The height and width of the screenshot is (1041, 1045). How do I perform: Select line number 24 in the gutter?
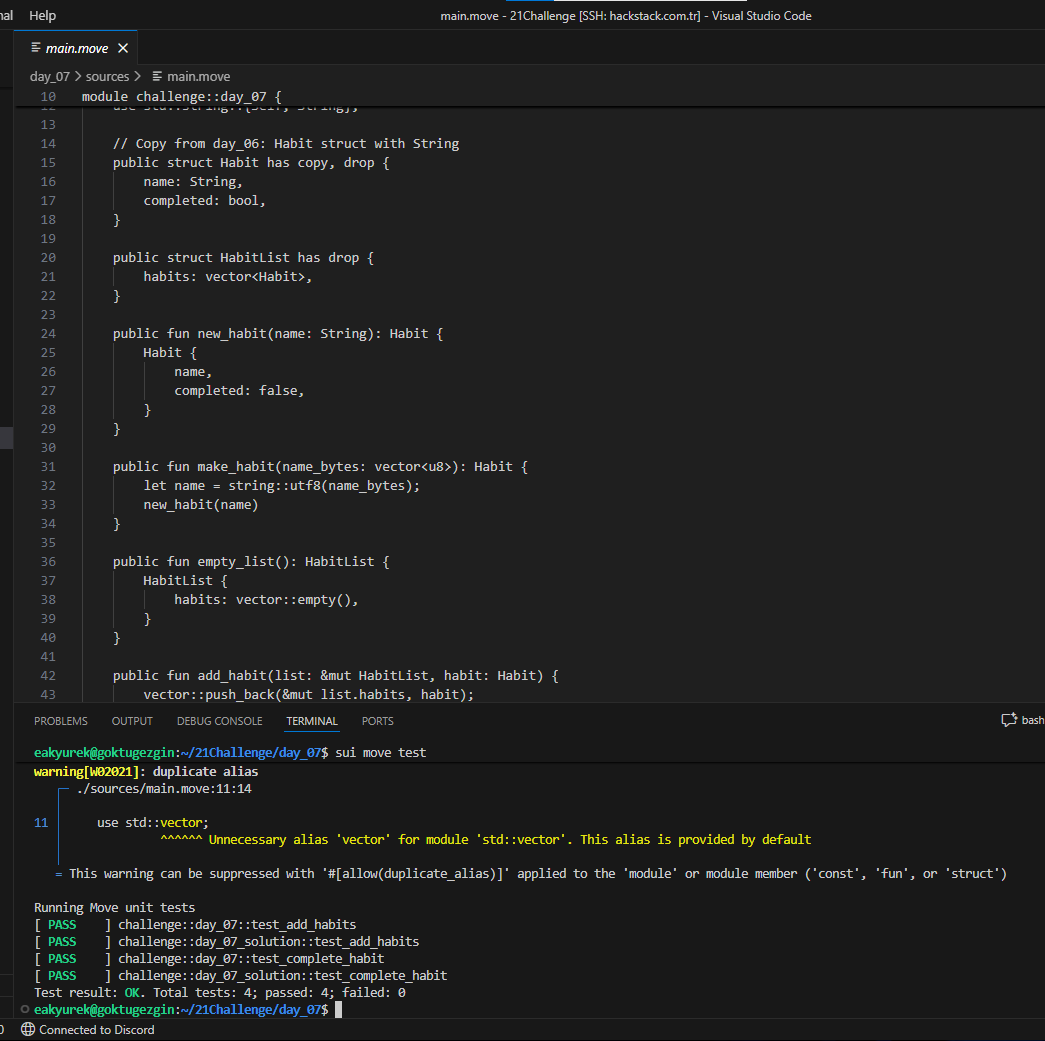point(48,334)
